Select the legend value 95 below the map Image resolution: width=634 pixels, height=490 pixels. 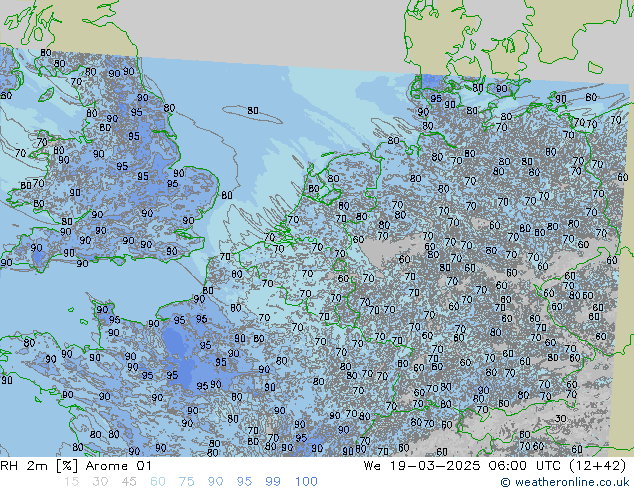244,482
